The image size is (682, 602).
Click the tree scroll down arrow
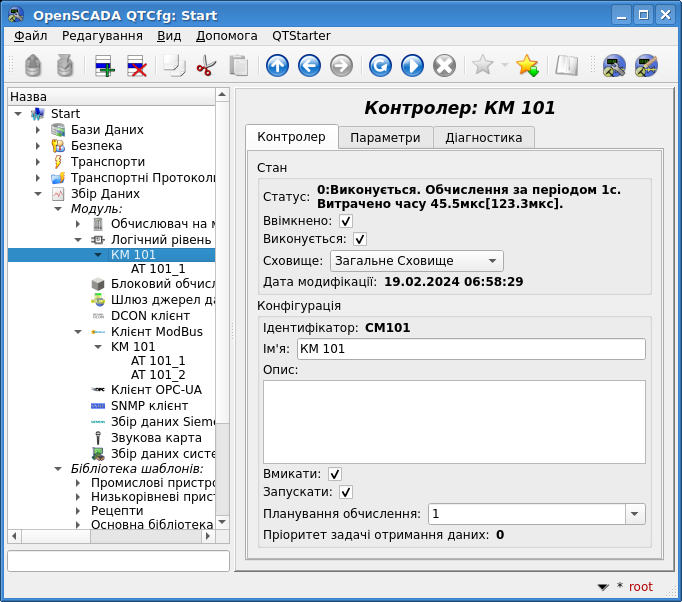(222, 522)
